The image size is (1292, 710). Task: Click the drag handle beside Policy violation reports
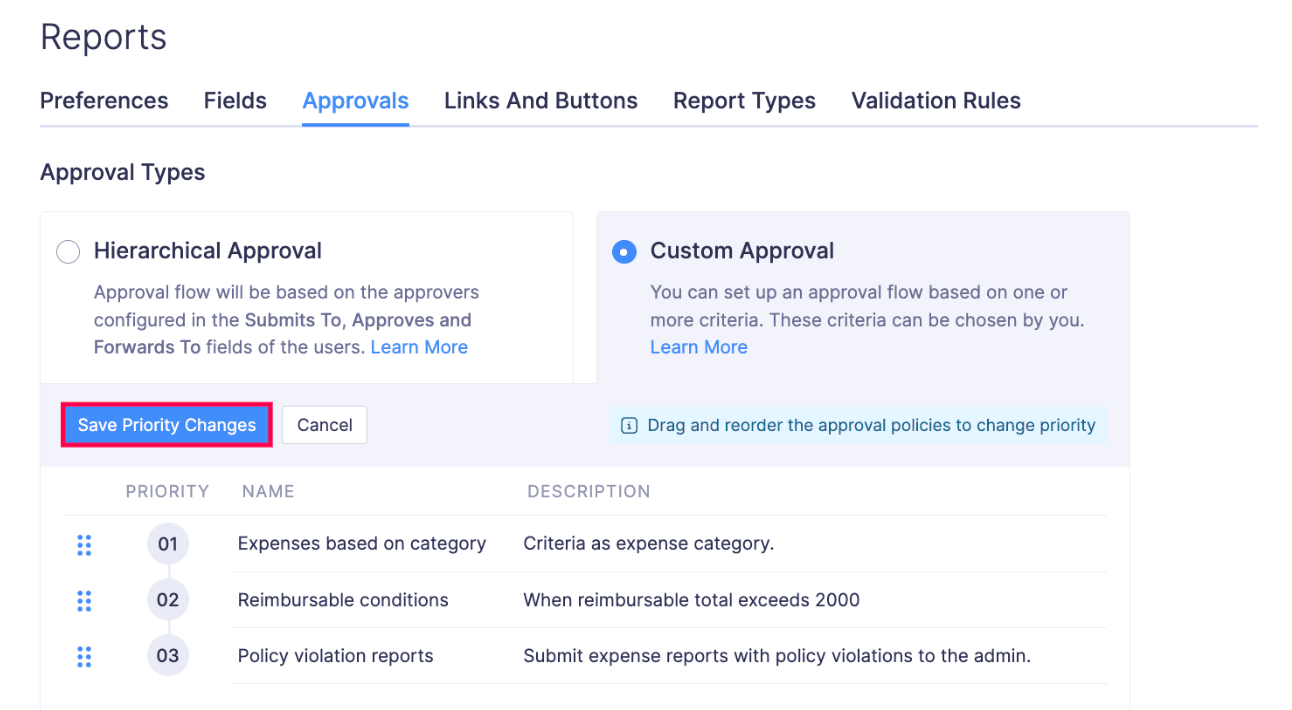pyautogui.click(x=84, y=657)
